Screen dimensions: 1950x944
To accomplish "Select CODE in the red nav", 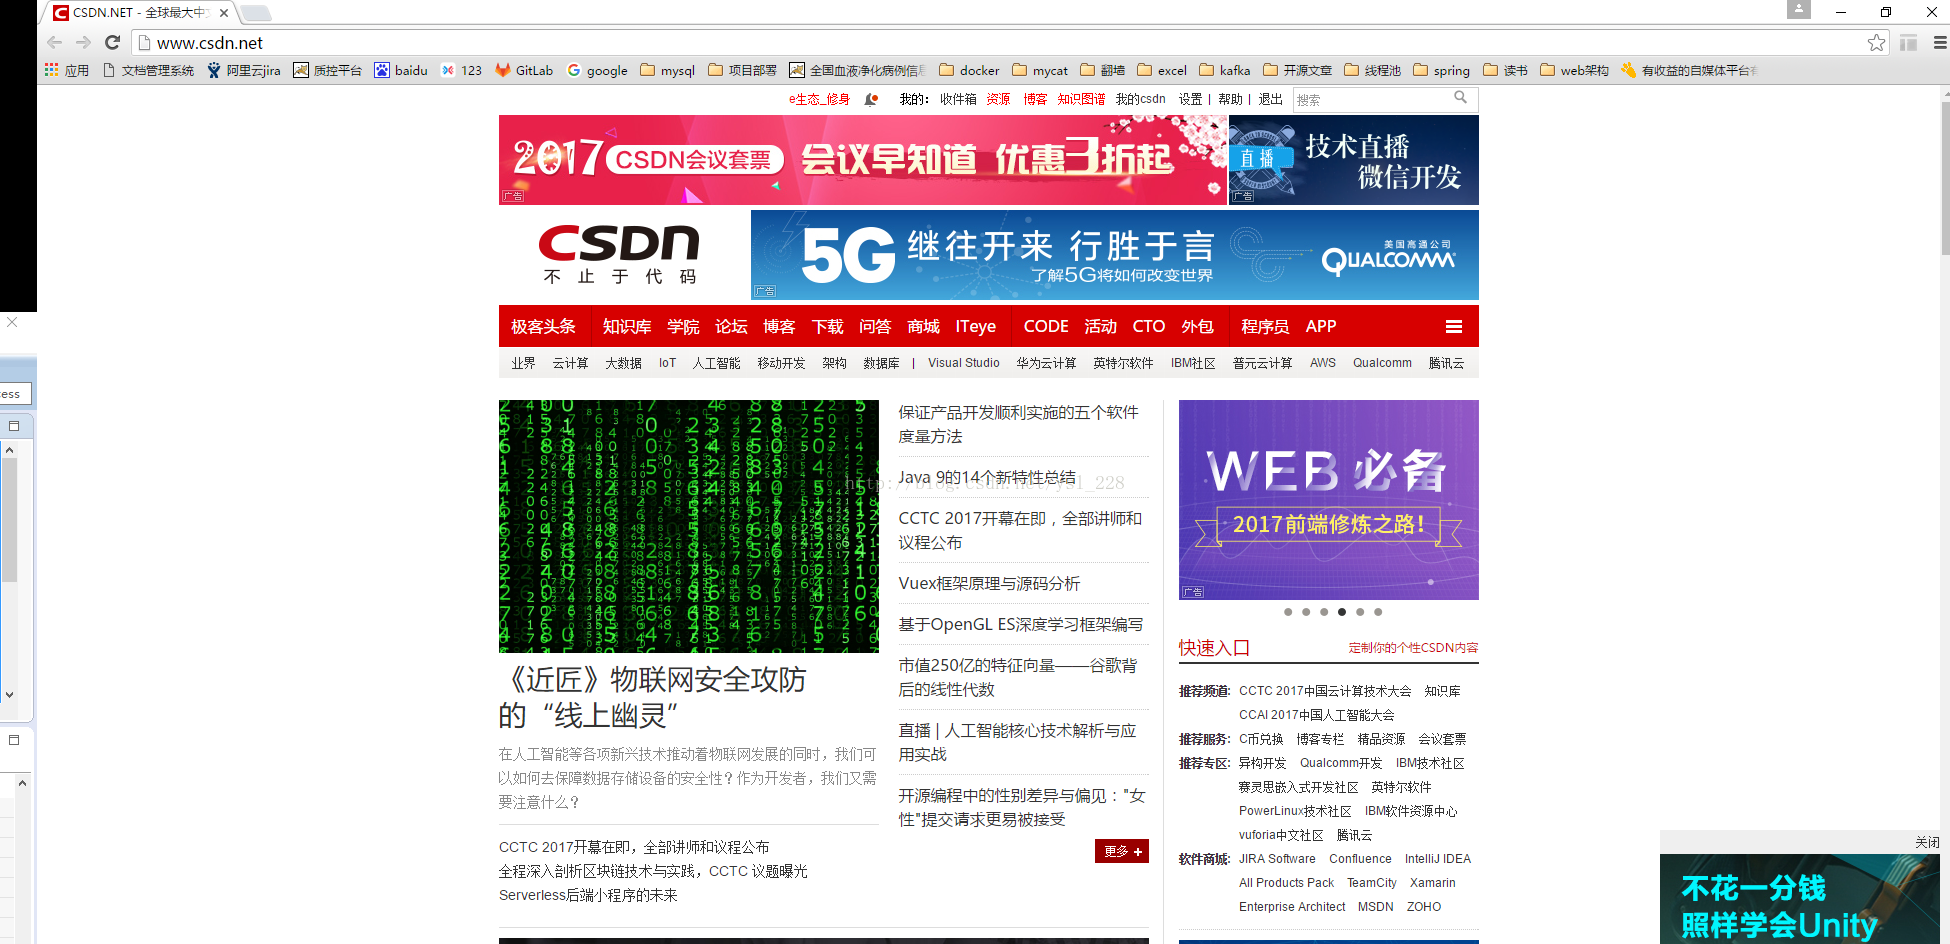I will click(x=1046, y=327).
